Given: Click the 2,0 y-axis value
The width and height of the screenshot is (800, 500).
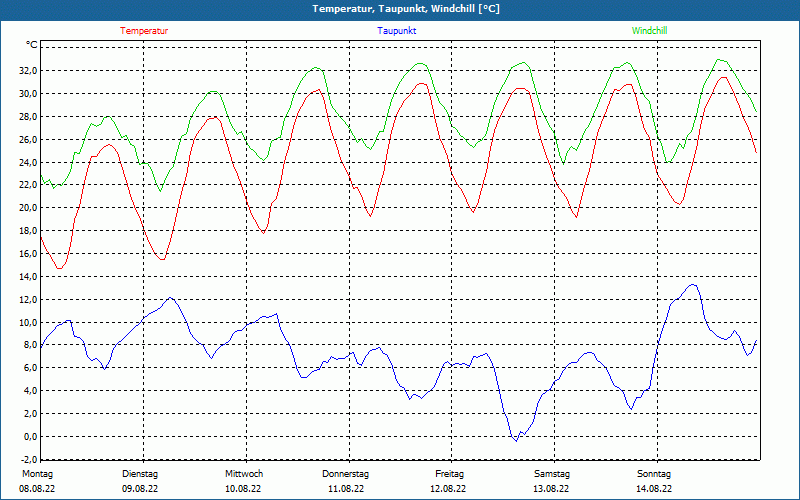Looking at the screenshot, I should [30, 414].
